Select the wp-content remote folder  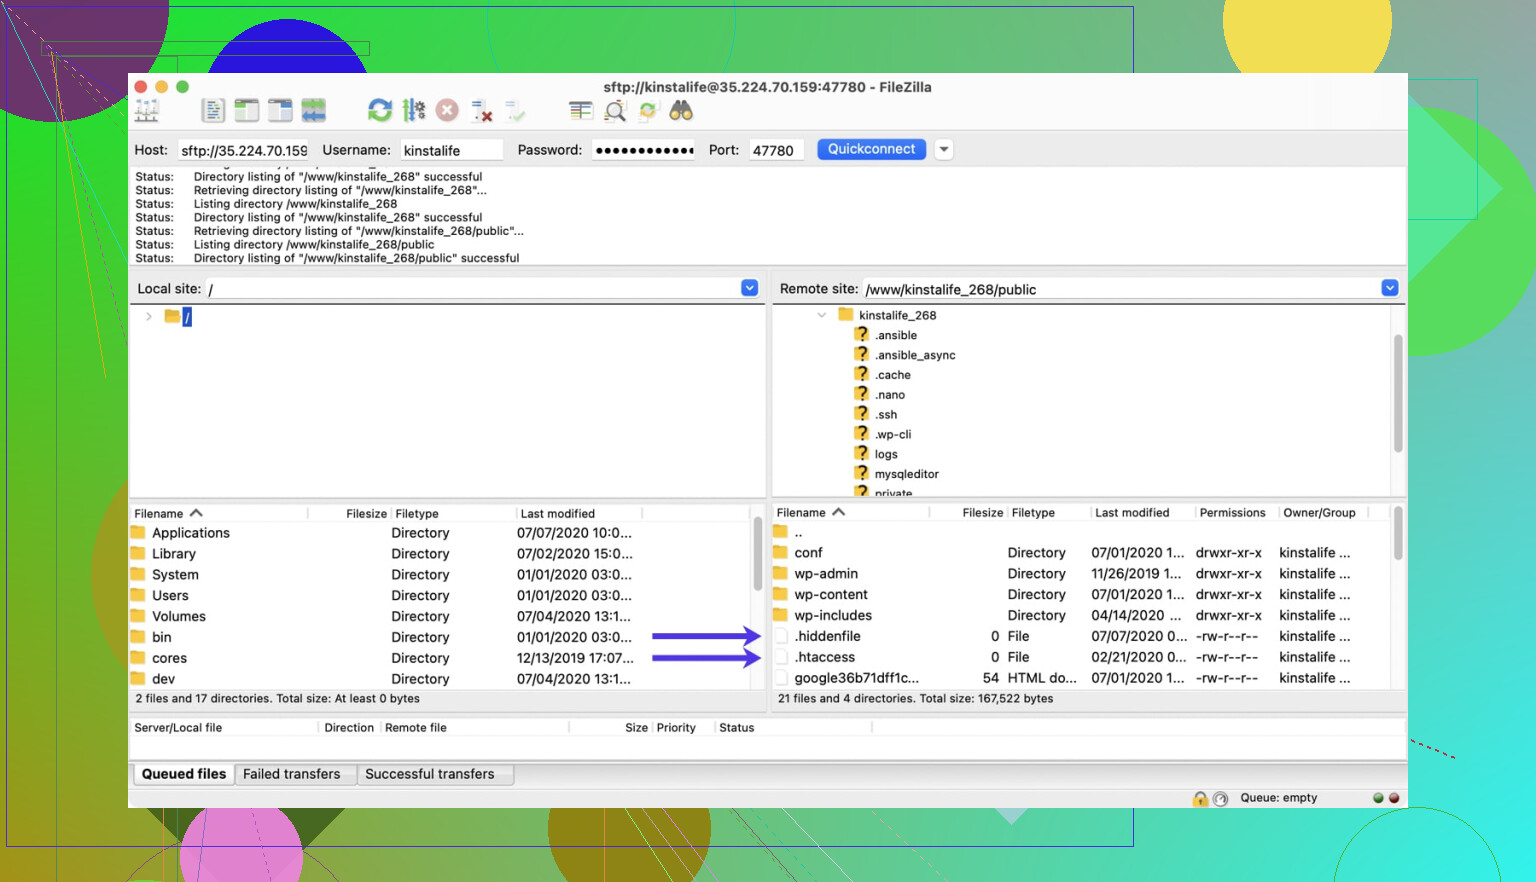coord(830,595)
